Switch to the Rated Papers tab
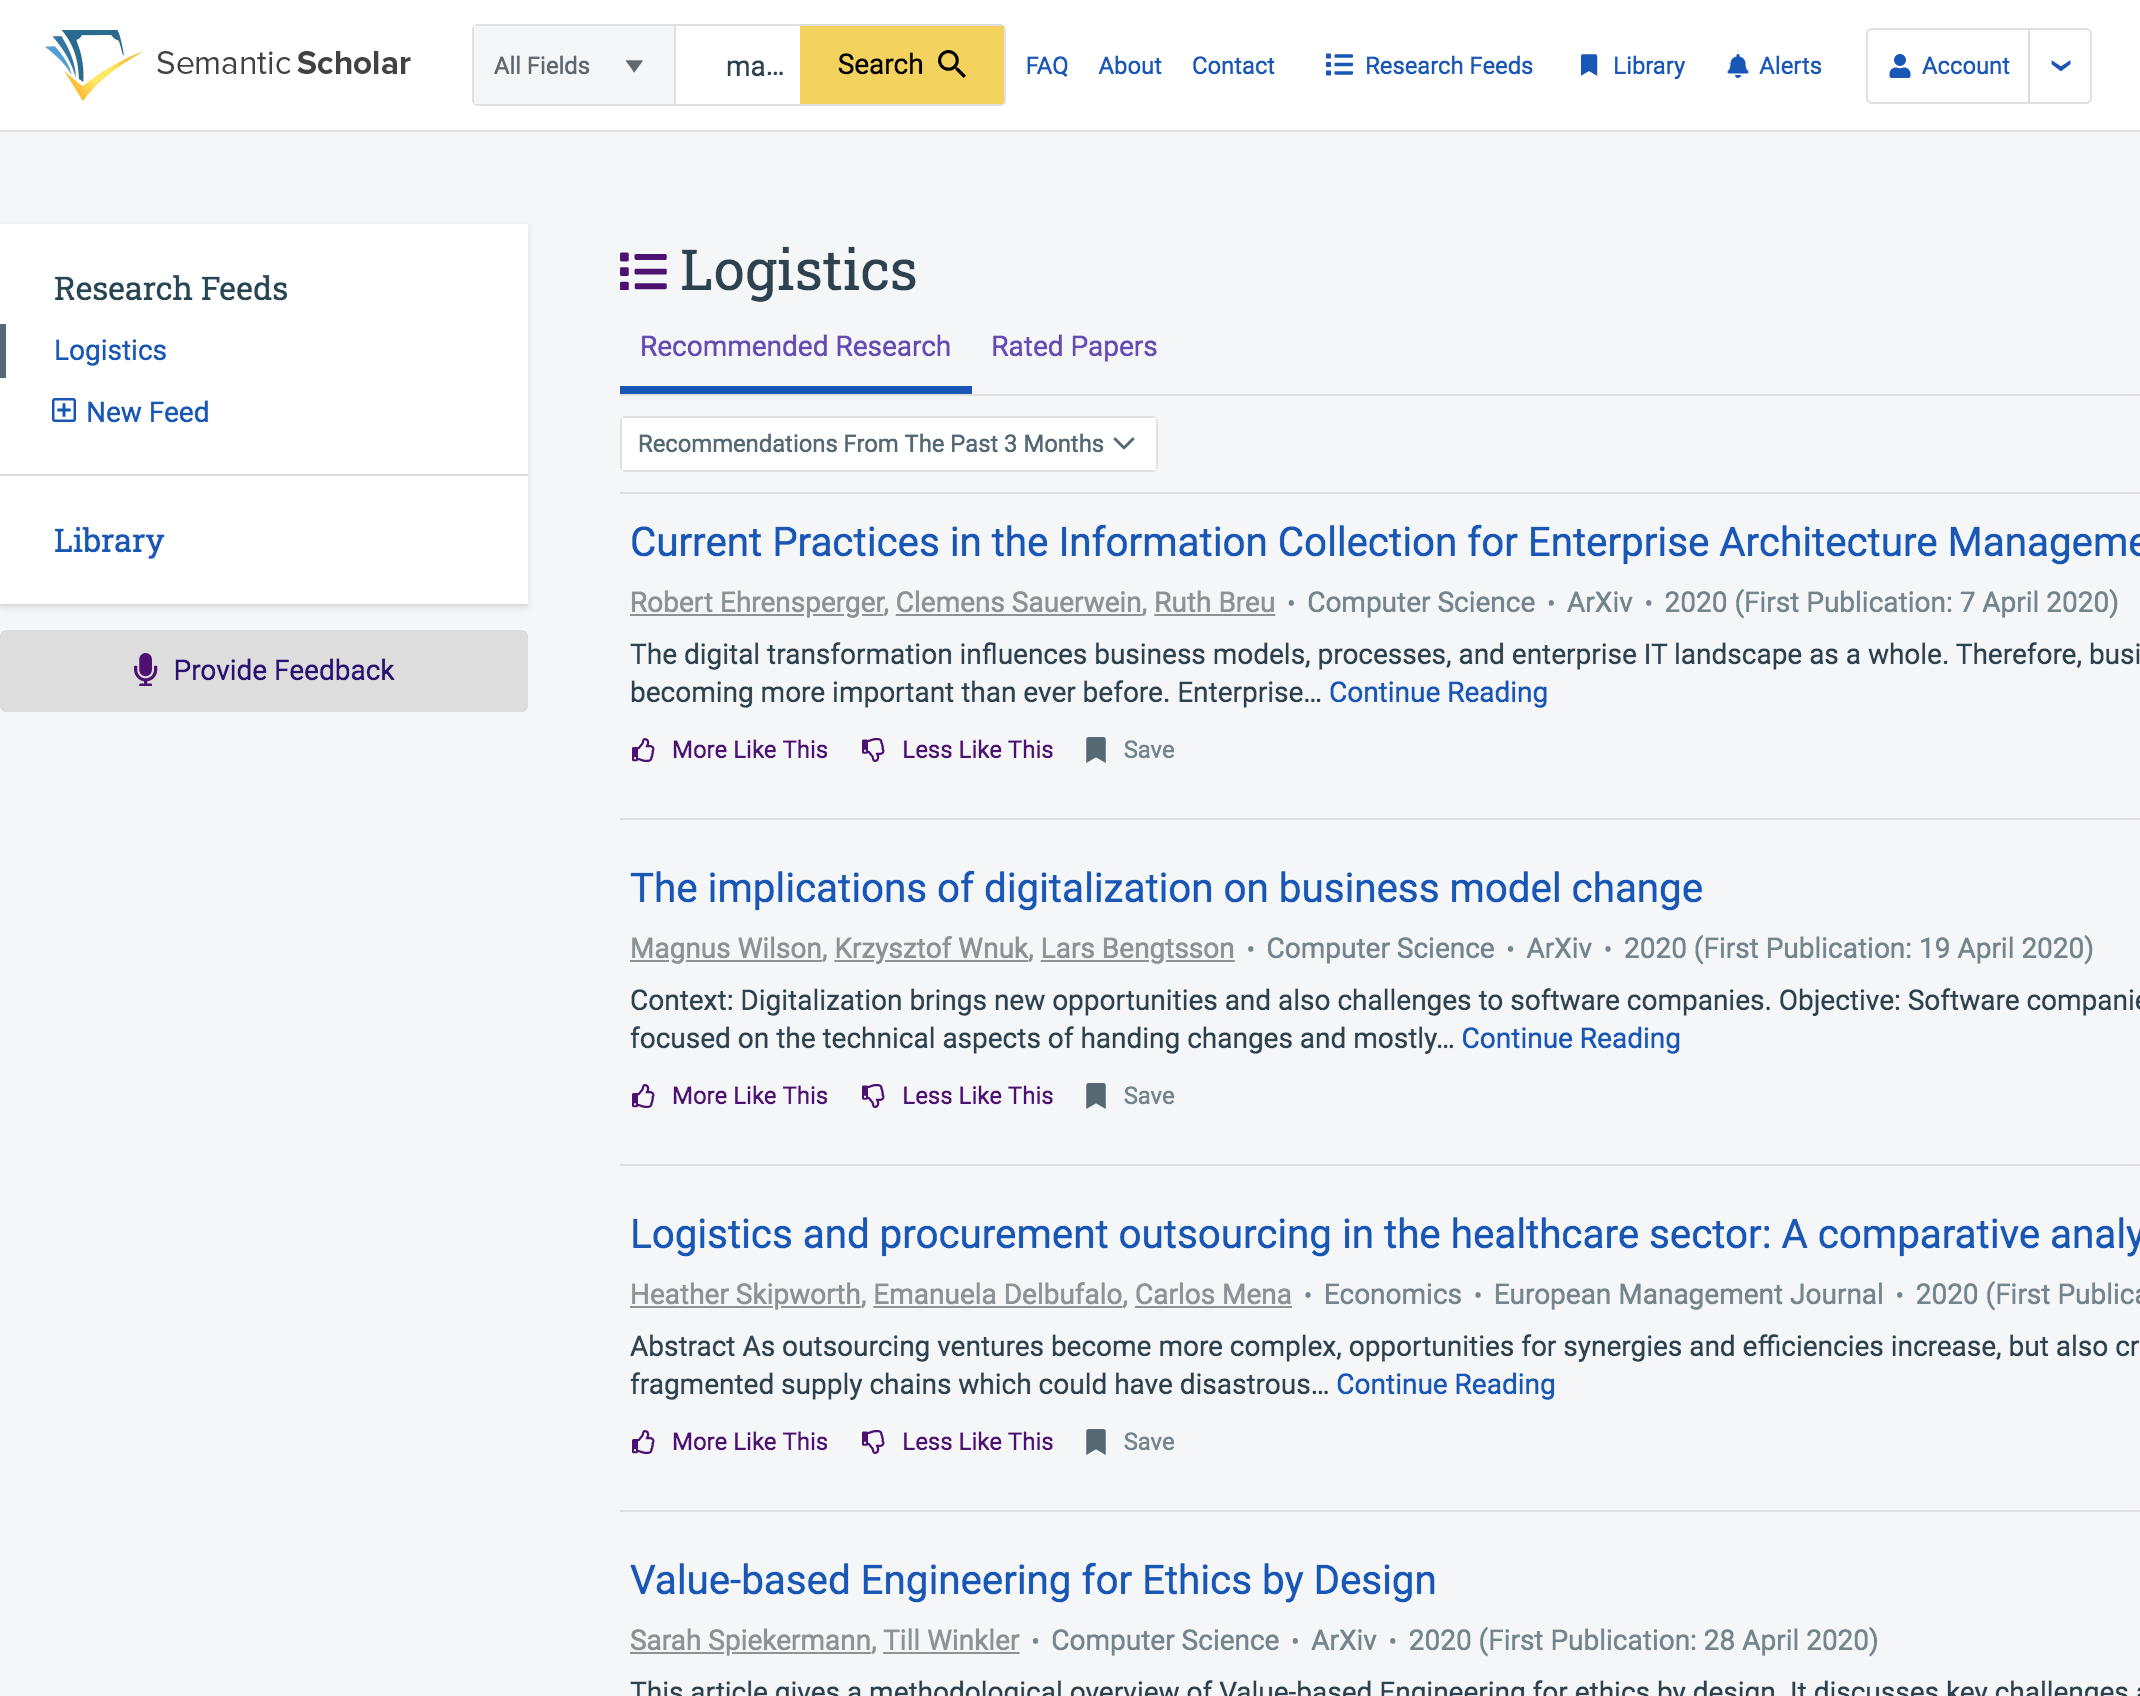 1073,346
